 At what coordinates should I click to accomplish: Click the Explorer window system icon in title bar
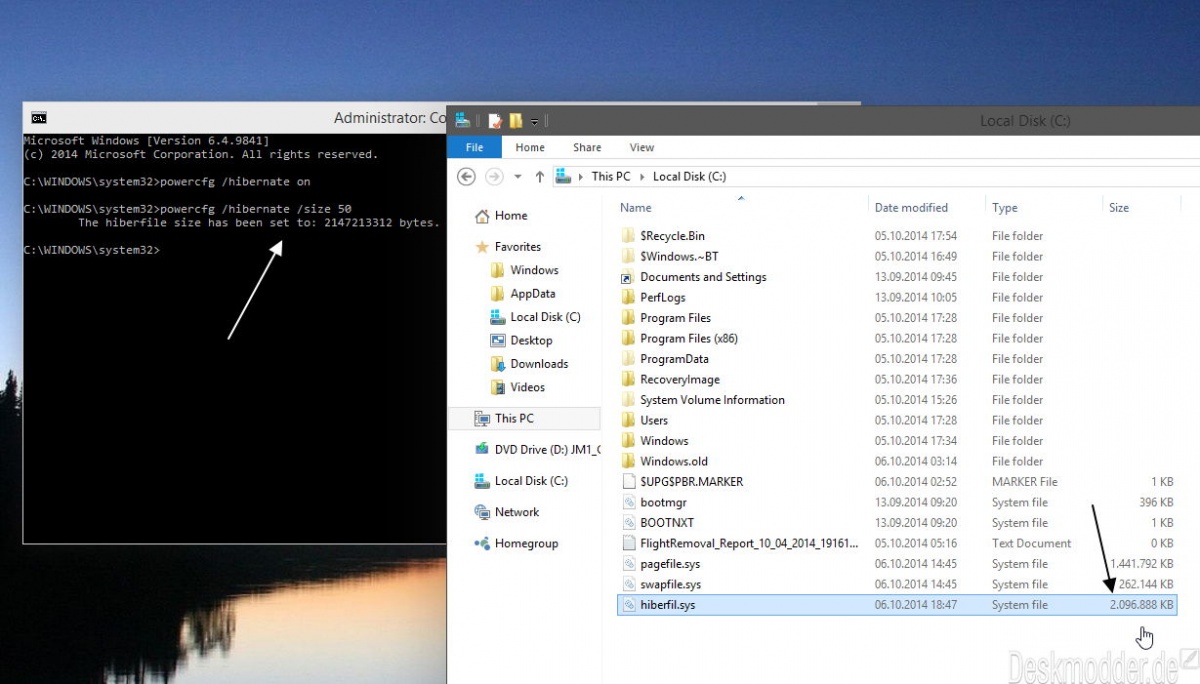(x=462, y=120)
